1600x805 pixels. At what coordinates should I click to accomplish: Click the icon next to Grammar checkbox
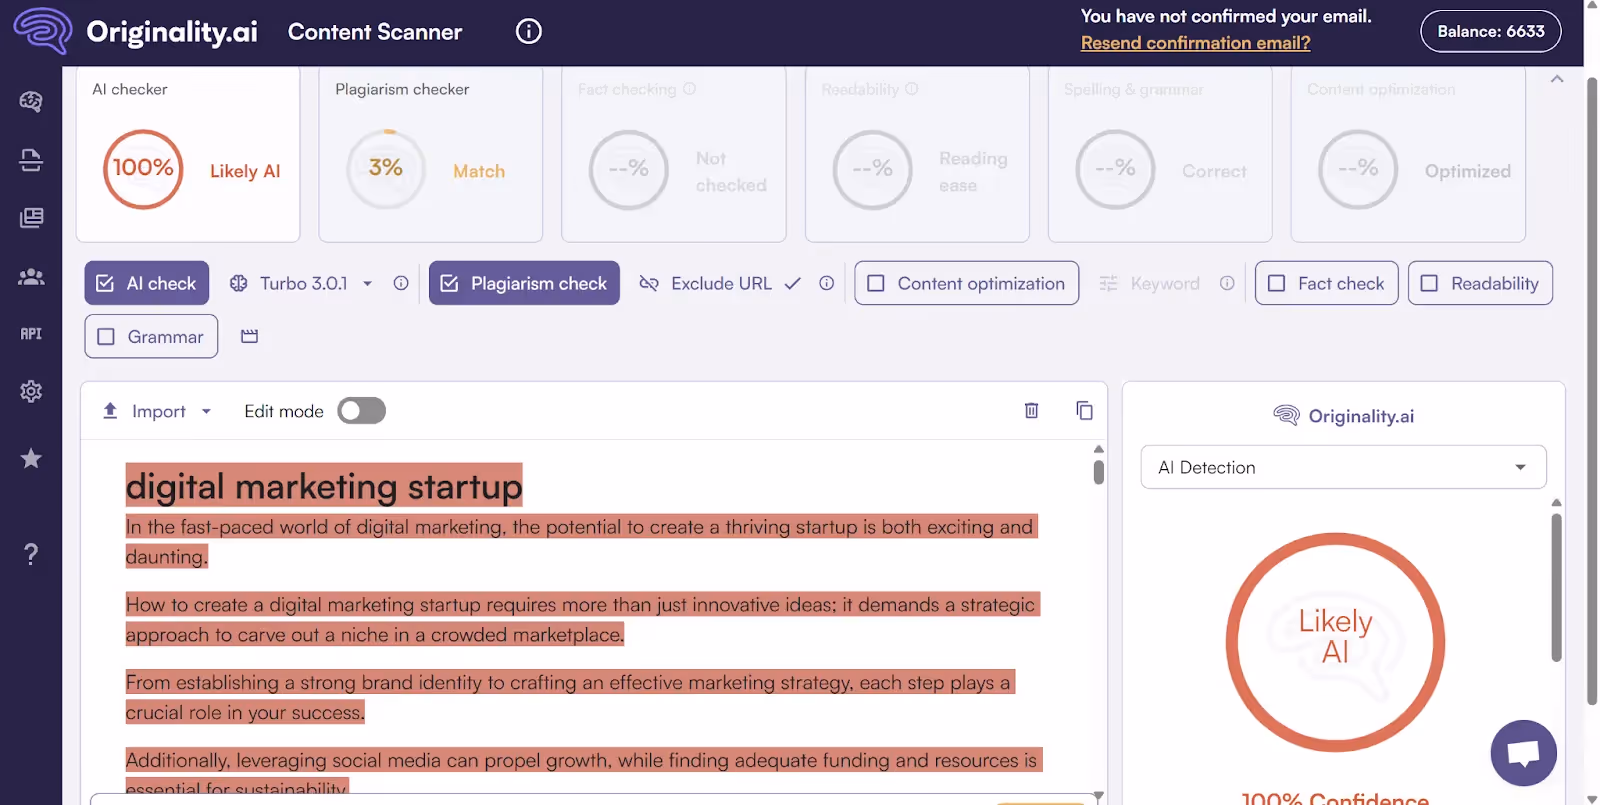click(250, 336)
